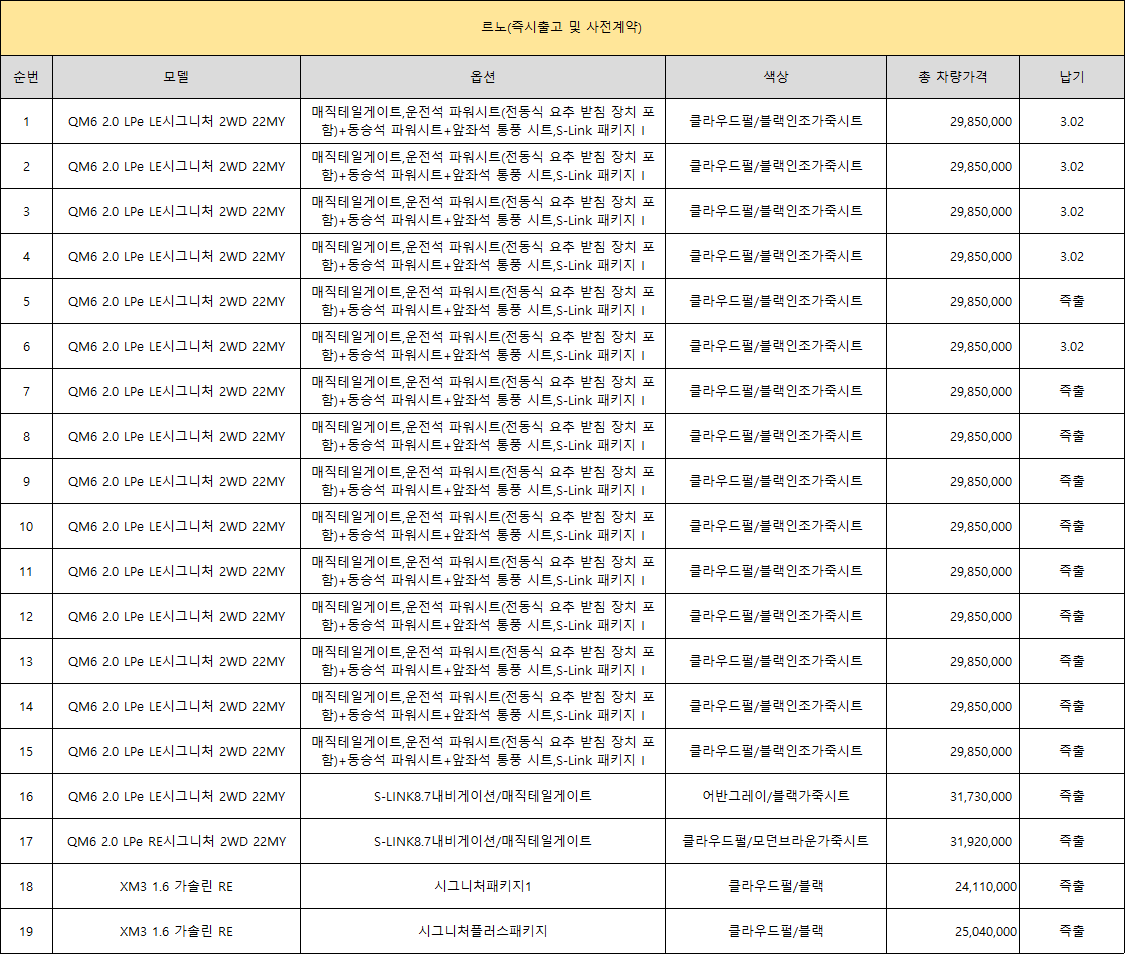Select the XM3 model cell in row 19

pos(176,931)
